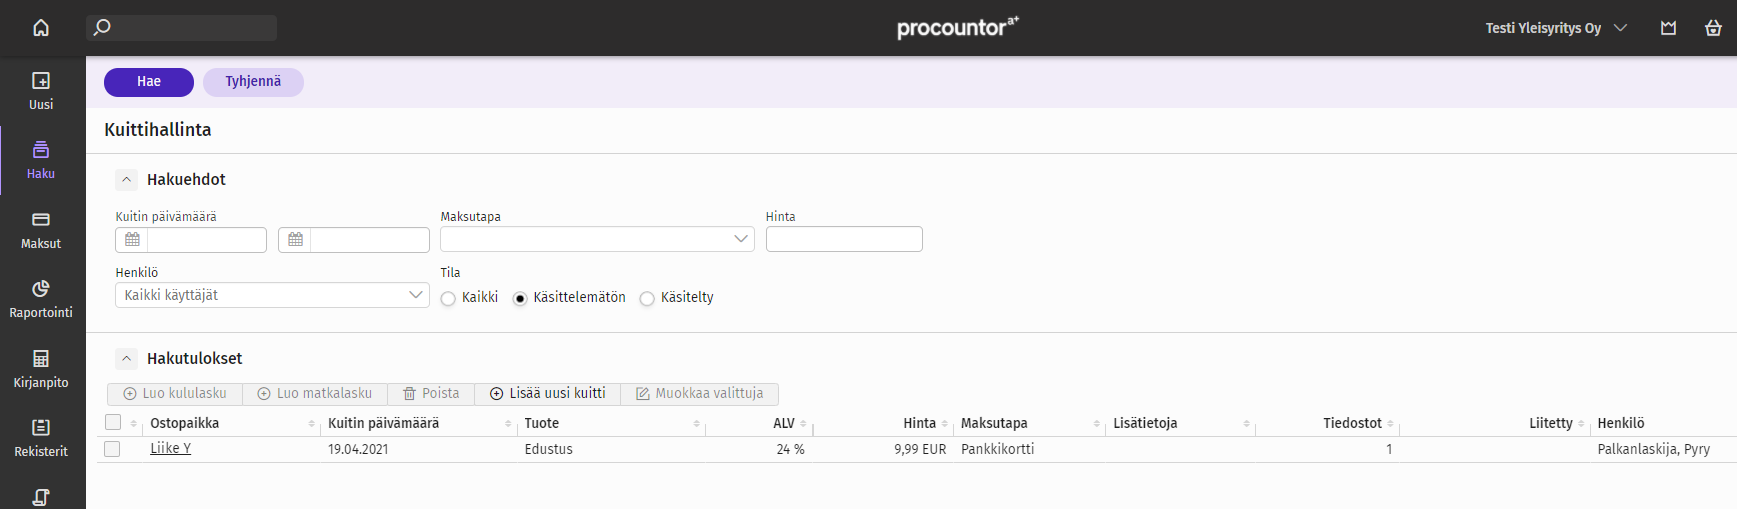The height and width of the screenshot is (509, 1737).
Task: Open Maksut sidebar section
Action: [41, 230]
